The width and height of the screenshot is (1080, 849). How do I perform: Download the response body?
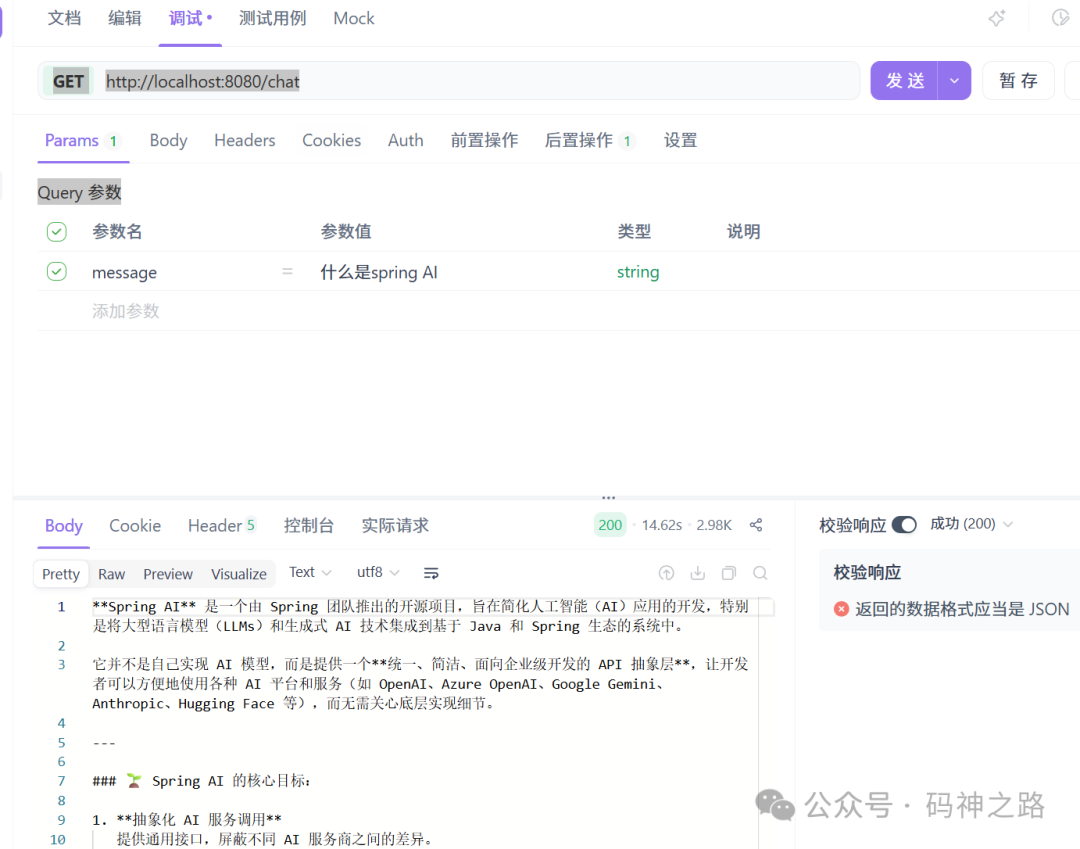click(x=697, y=573)
